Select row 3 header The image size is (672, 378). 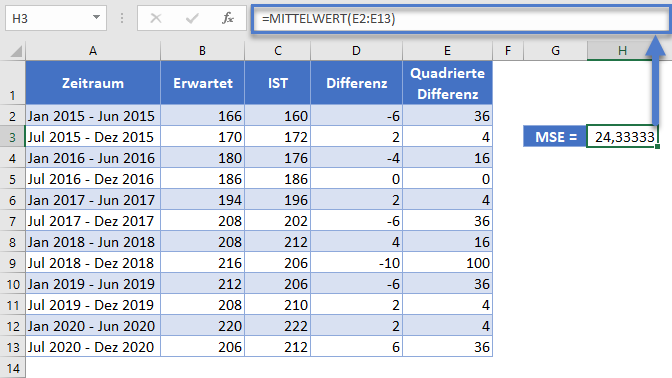12,137
